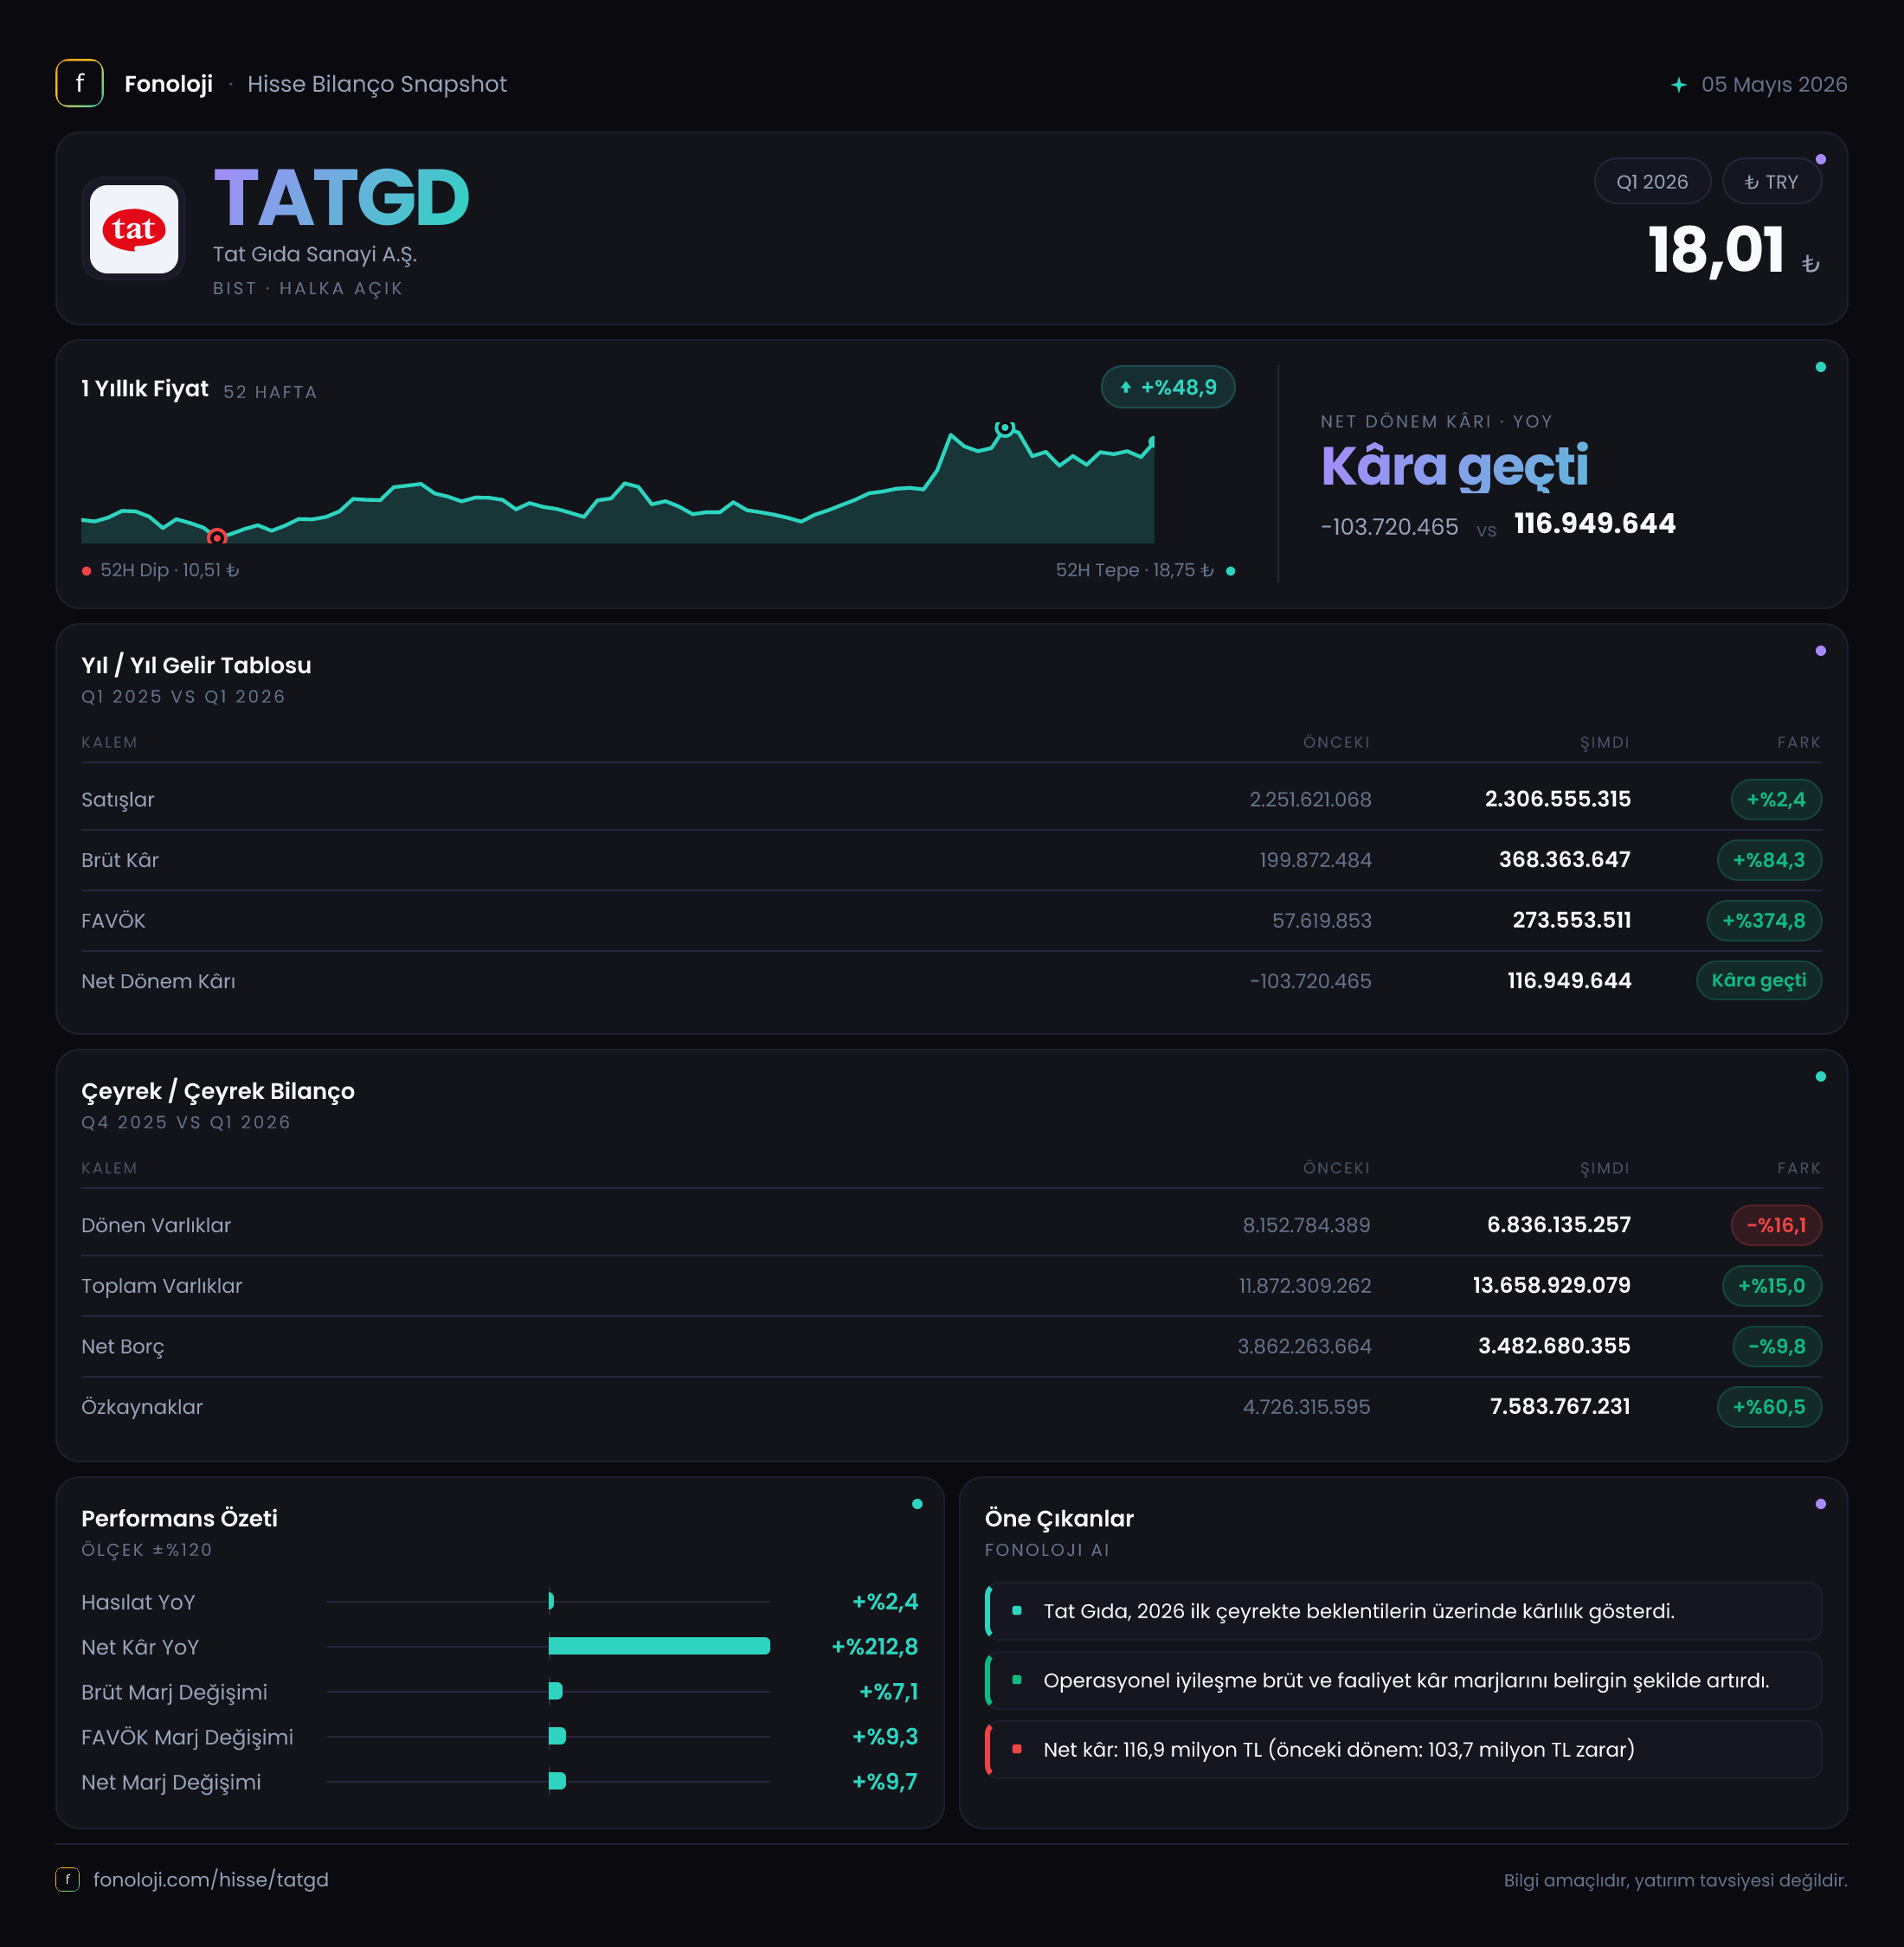Select the Q1 2026 period pill
Screen dimensions: 1904x1947
pyautogui.click(x=1652, y=182)
